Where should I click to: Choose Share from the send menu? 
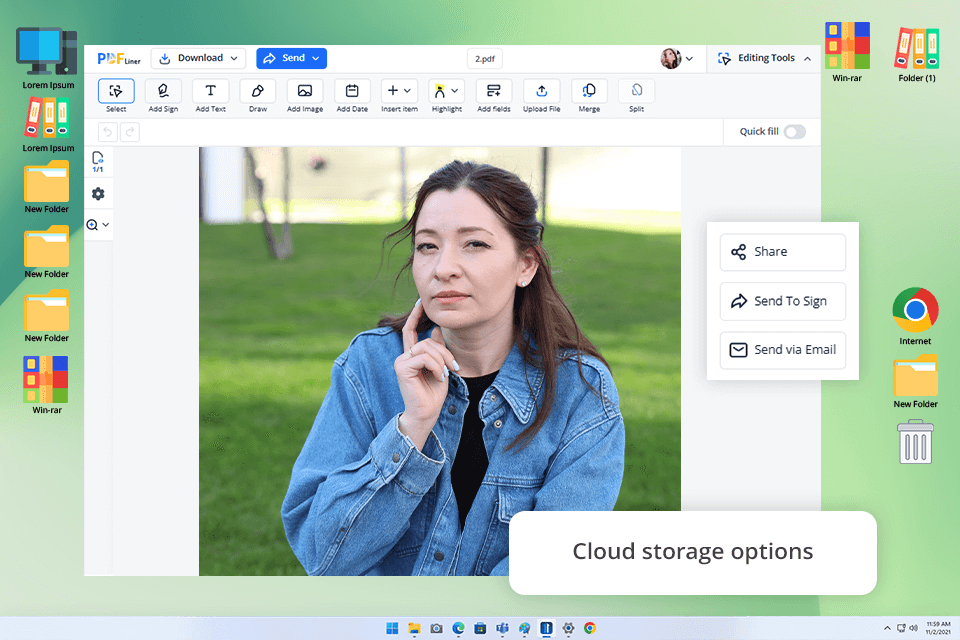coord(782,252)
